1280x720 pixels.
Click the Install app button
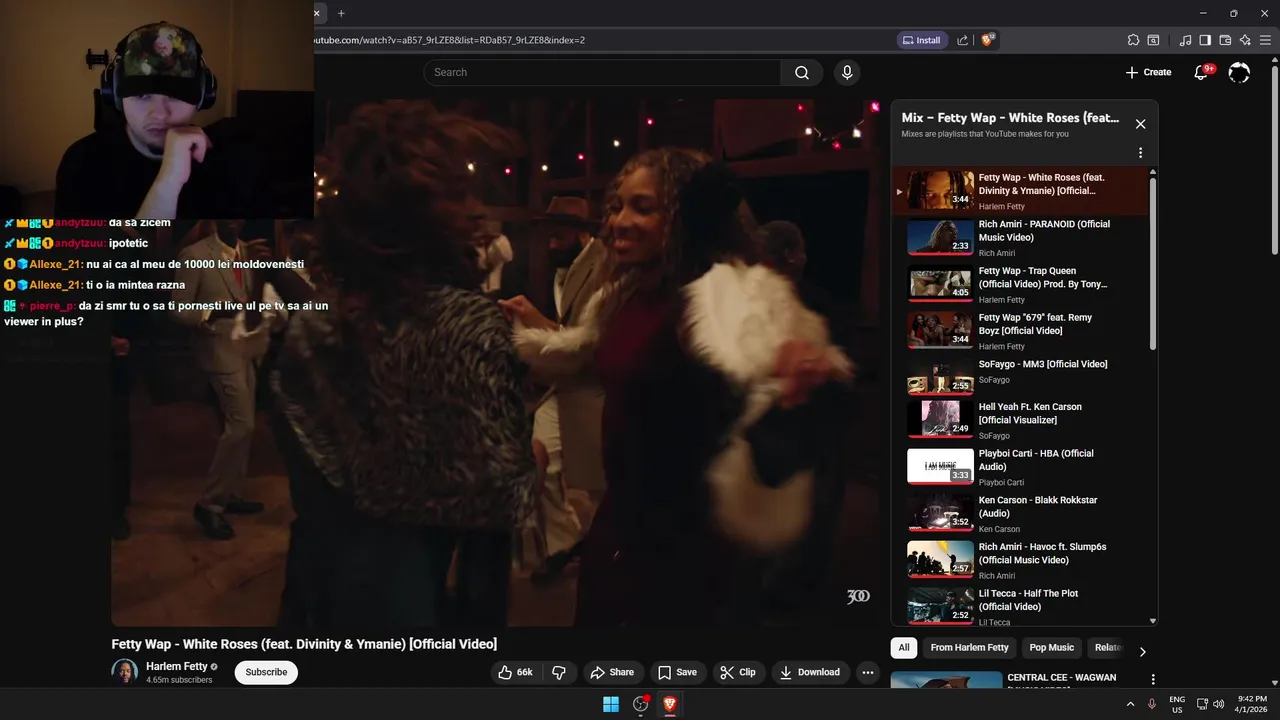click(921, 40)
